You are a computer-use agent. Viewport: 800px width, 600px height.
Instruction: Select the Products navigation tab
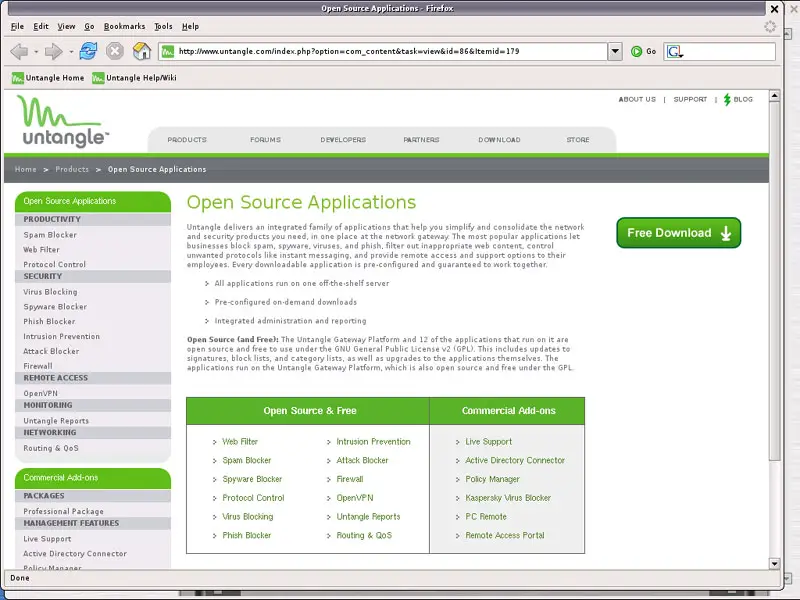click(x=187, y=140)
